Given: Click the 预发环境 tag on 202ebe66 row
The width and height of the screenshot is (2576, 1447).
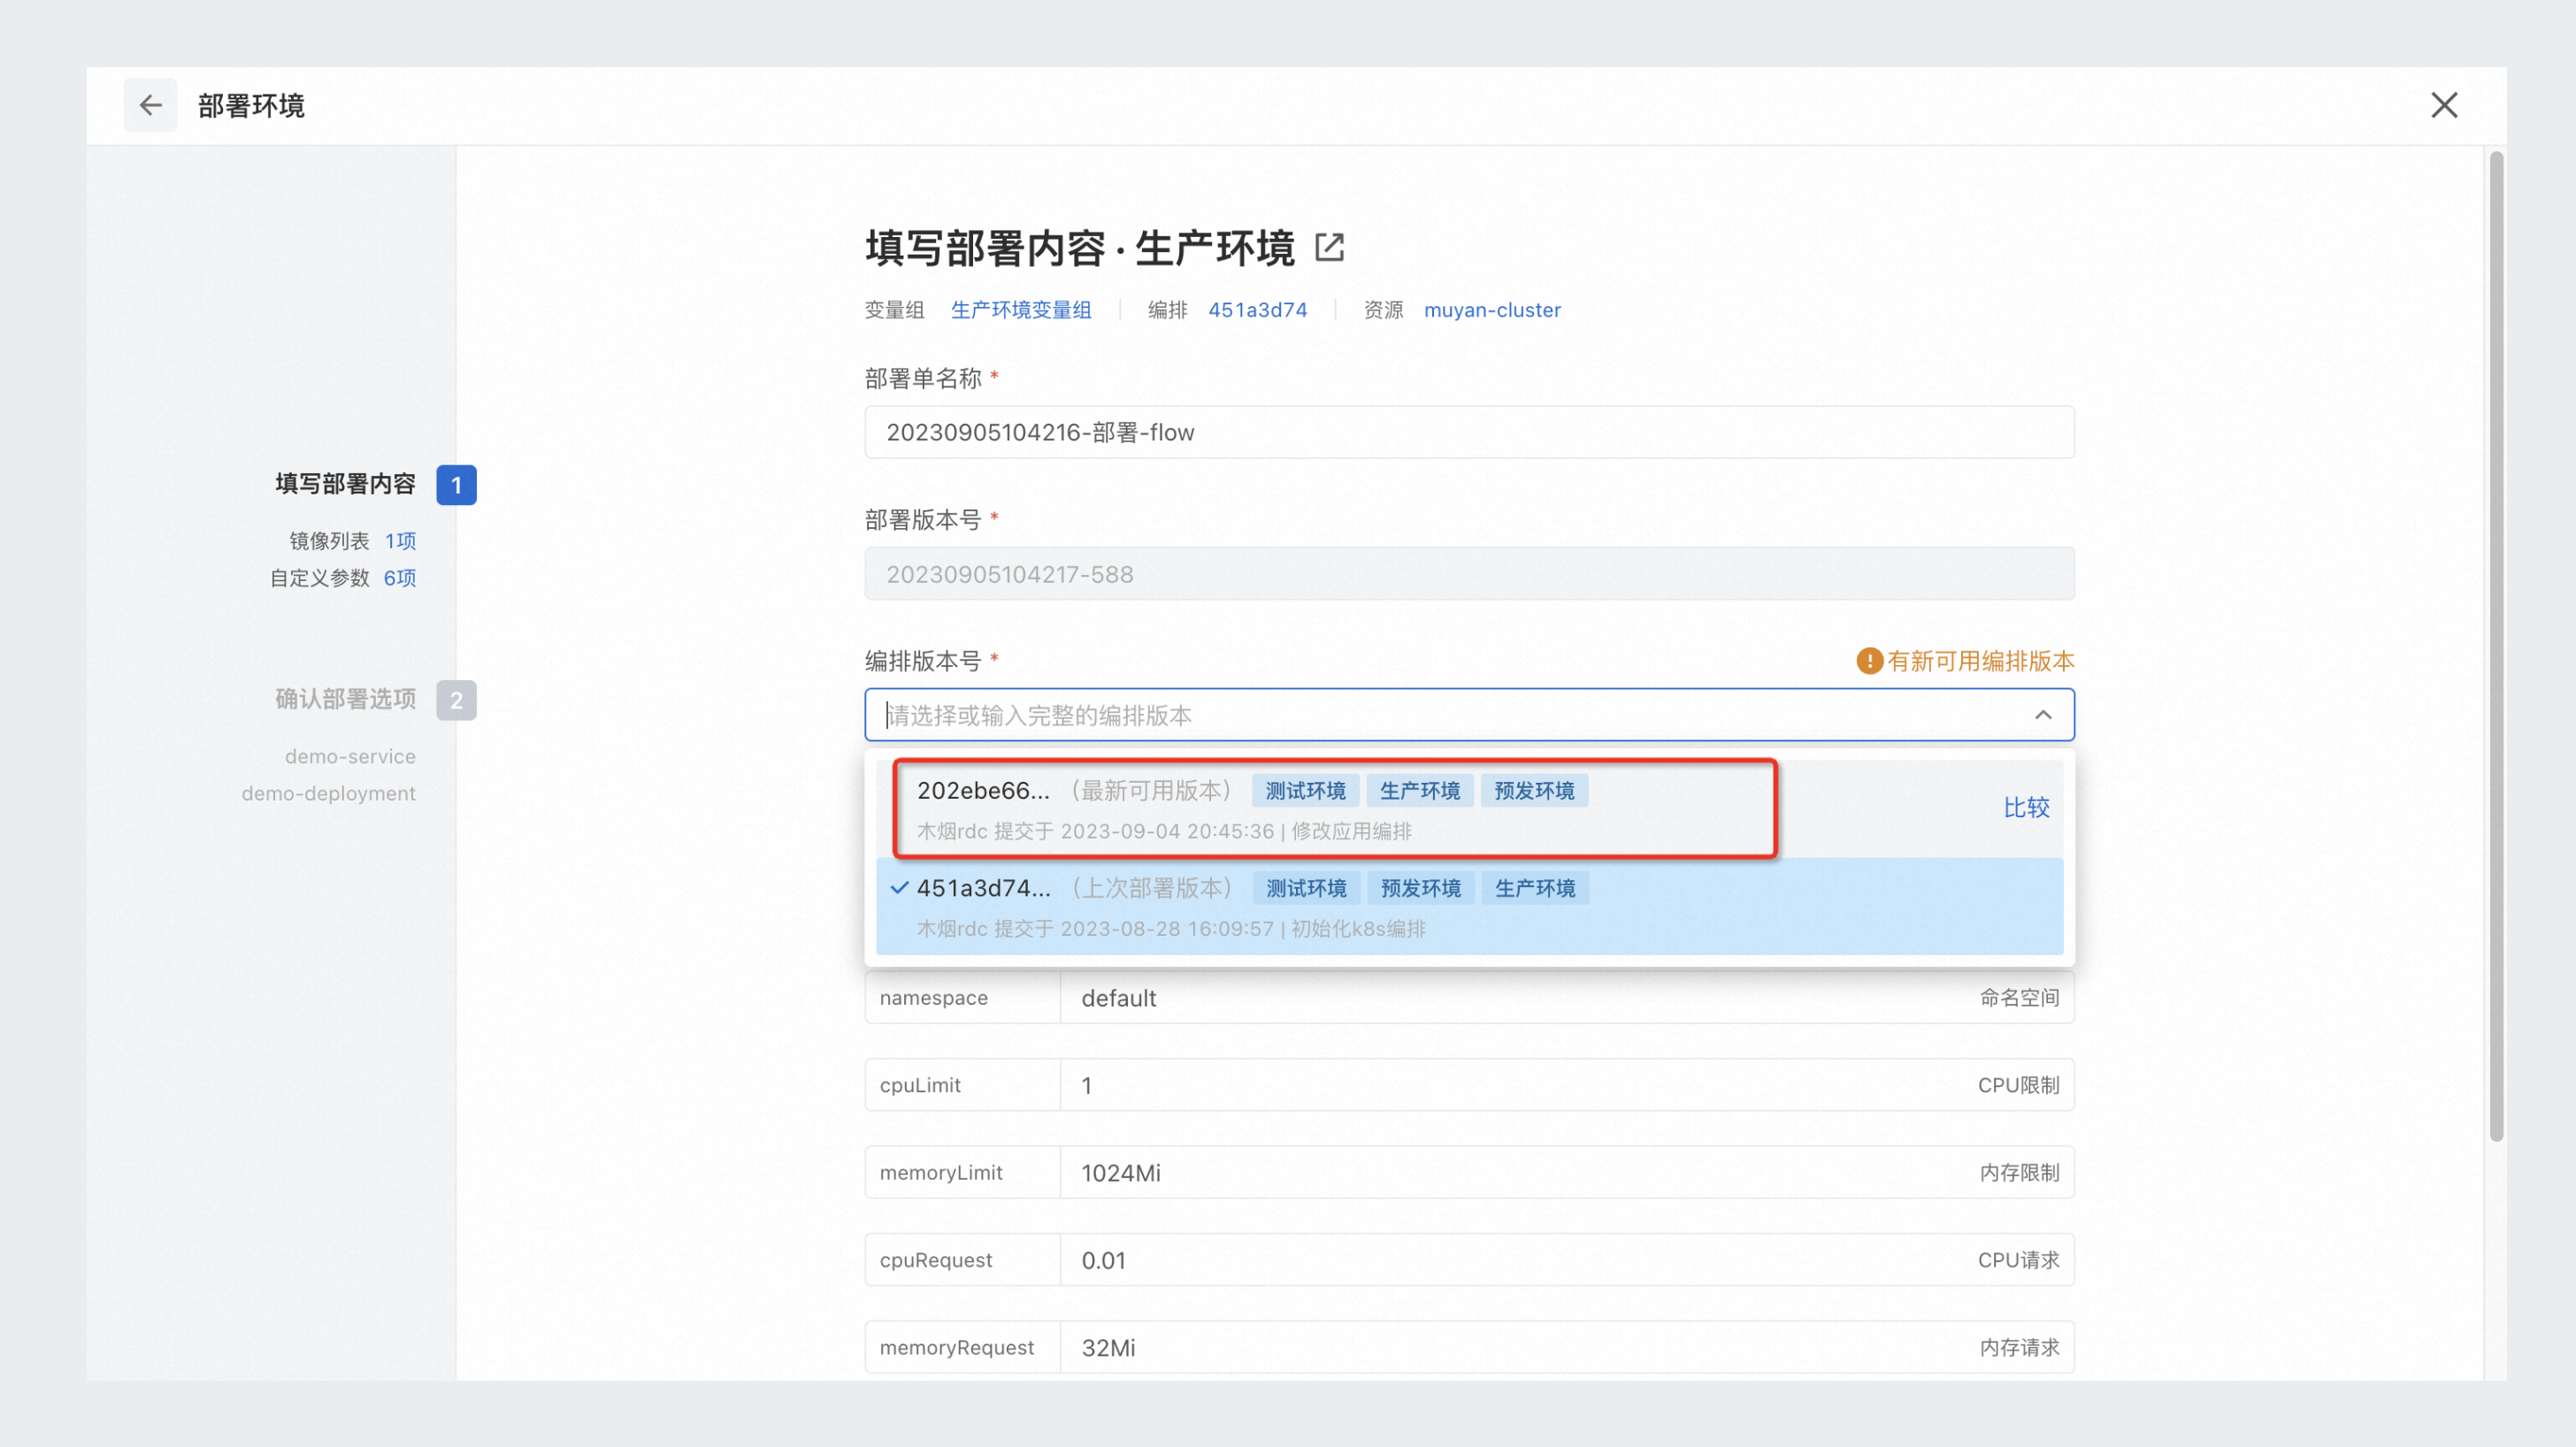Looking at the screenshot, I should (1534, 791).
